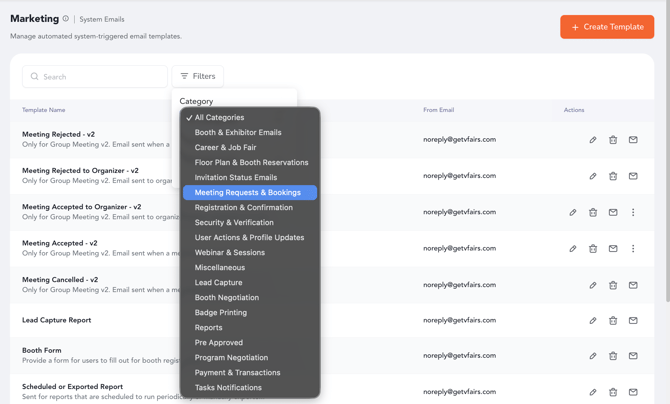This screenshot has height=404, width=670.
Task: Send test email for Meeting Accepted to Organizer
Action: pos(613,212)
